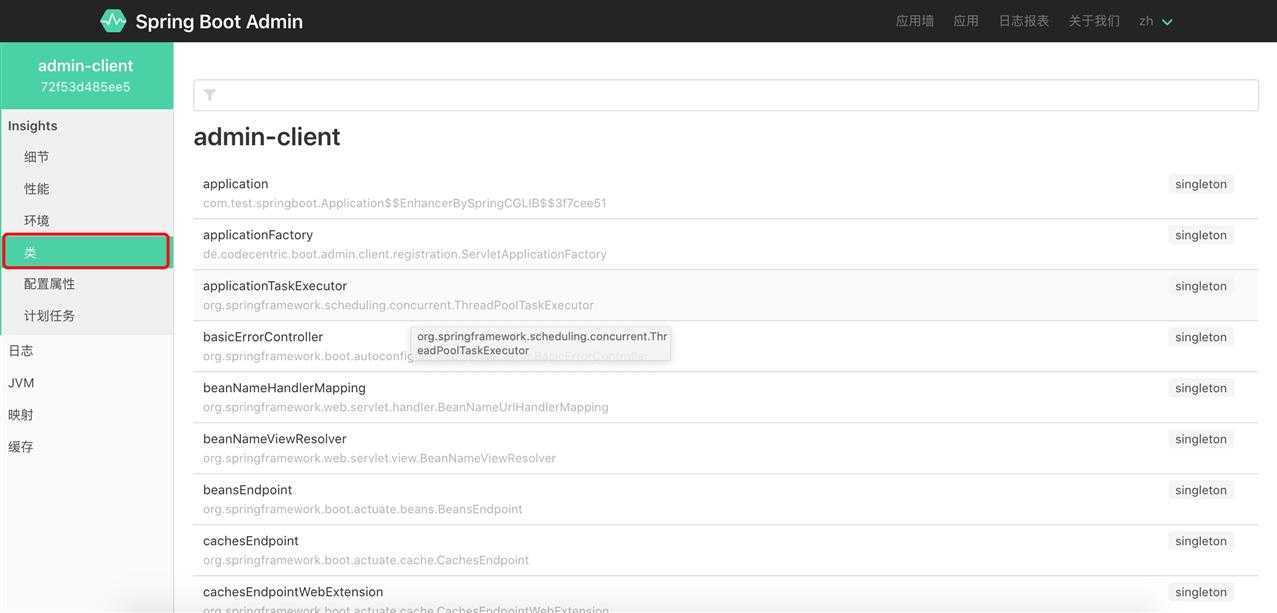Select 性能 in the sidebar
The image size is (1277, 613).
click(x=37, y=189)
